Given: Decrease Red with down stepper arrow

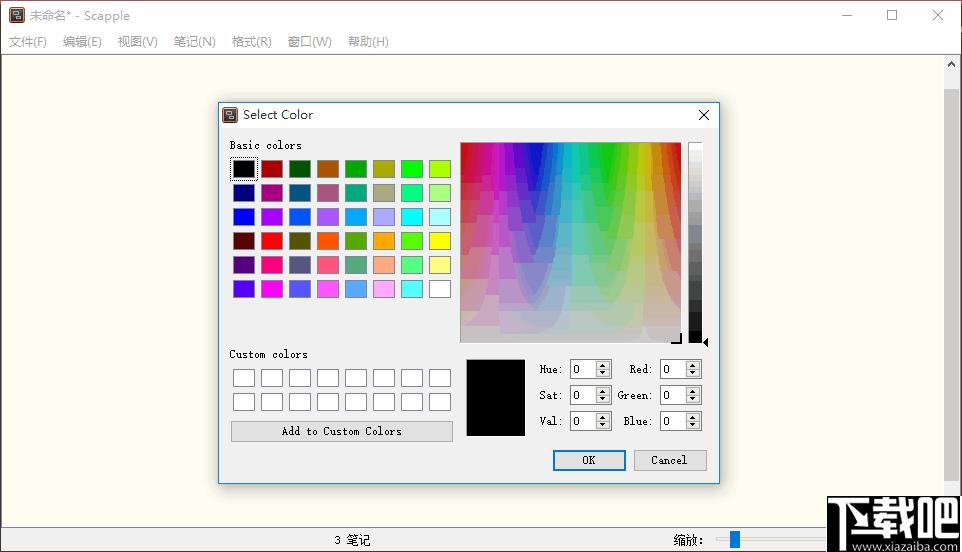Looking at the screenshot, I should [693, 374].
